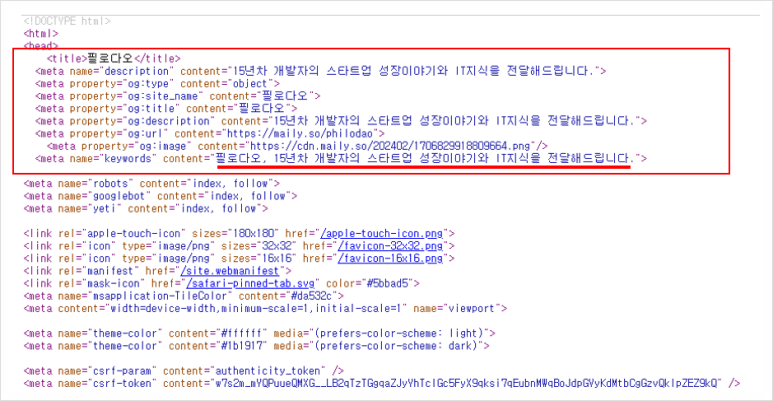The image size is (773, 401).
Task: Click the og:site_name meta line
Action: 177,96
